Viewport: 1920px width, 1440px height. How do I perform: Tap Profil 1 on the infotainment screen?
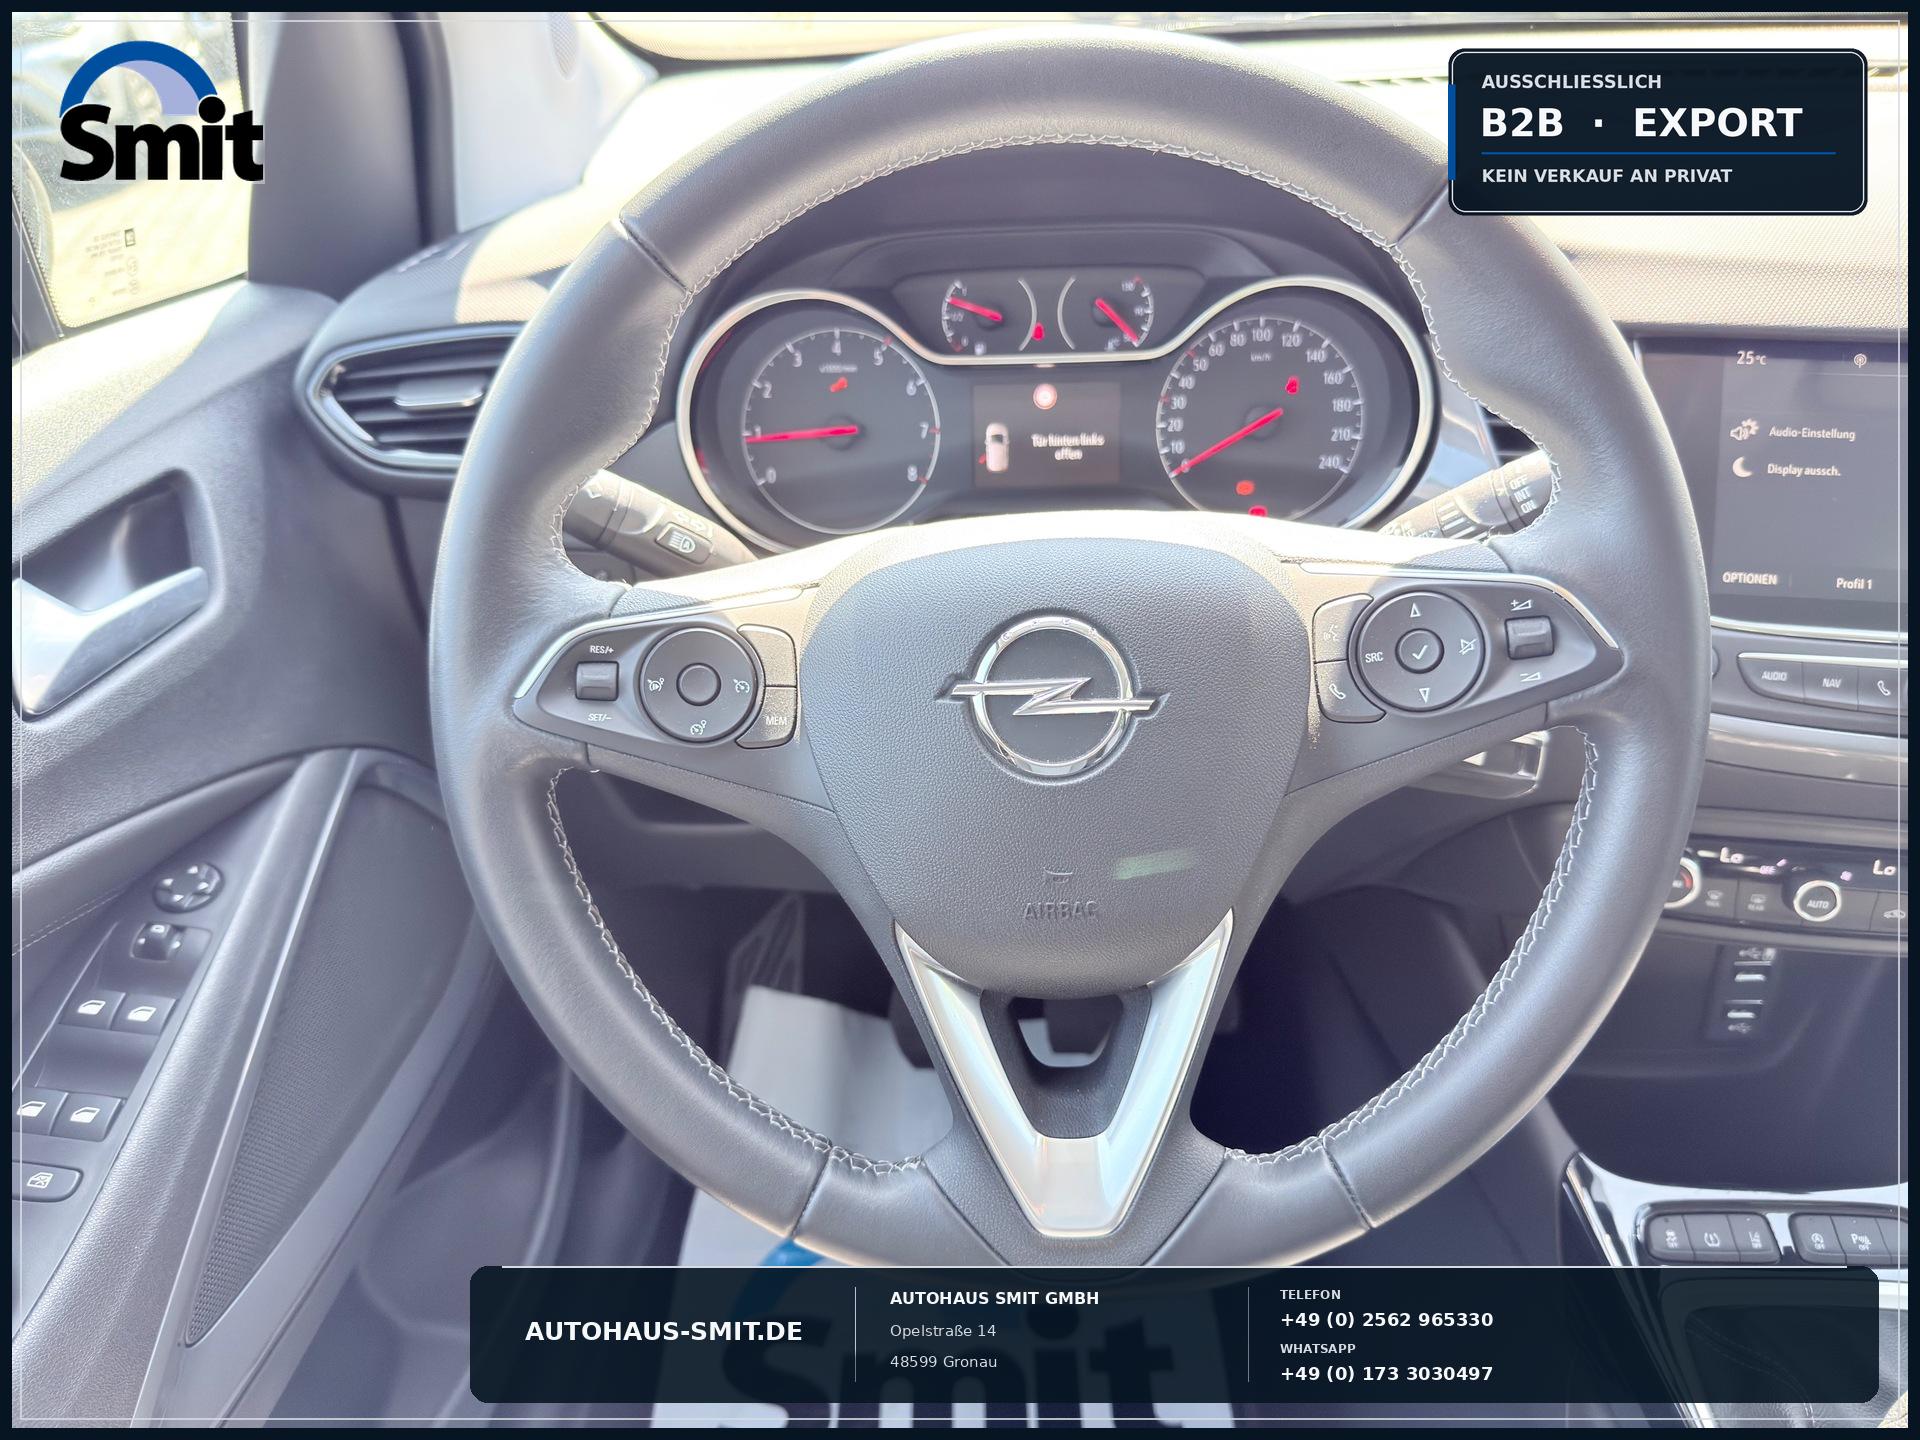(x=1854, y=583)
